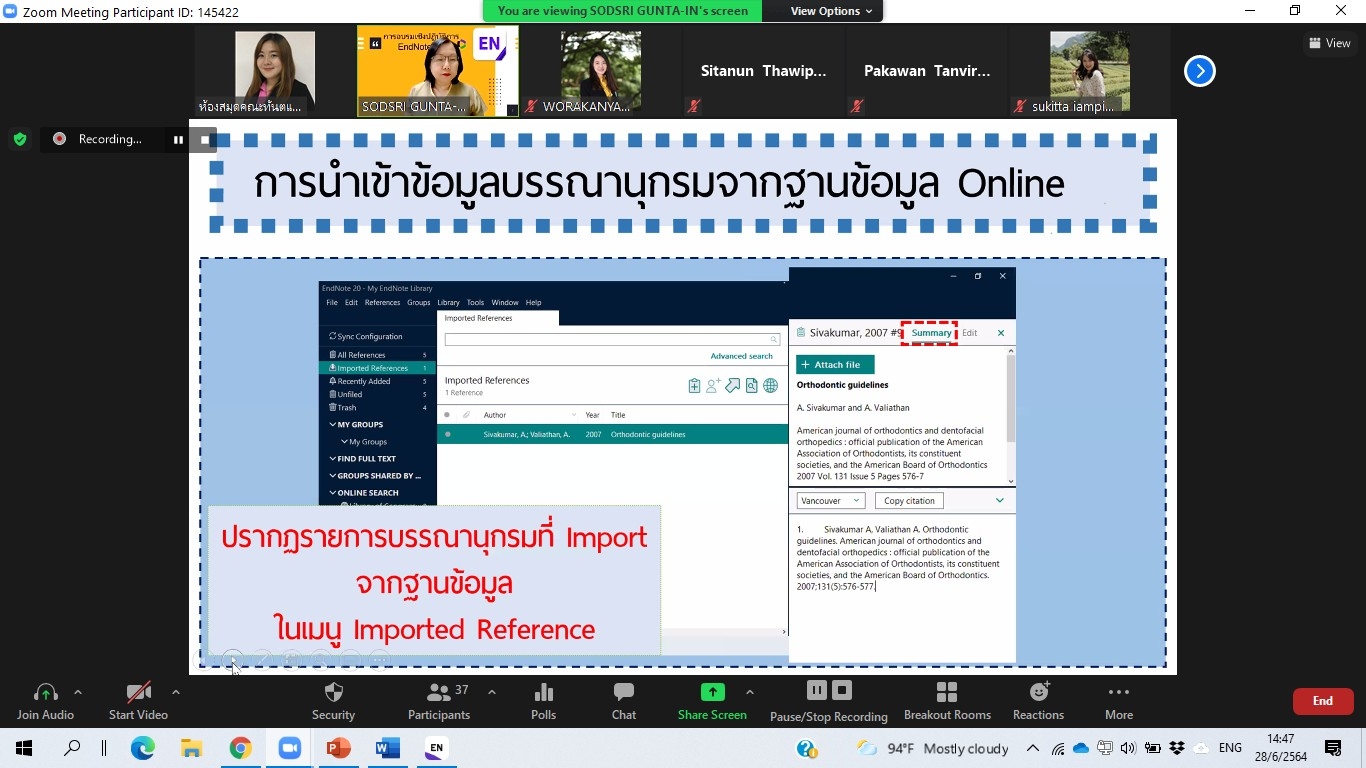Switch layout using View button
Image resolution: width=1366 pixels, height=768 pixels.
click(x=1329, y=43)
